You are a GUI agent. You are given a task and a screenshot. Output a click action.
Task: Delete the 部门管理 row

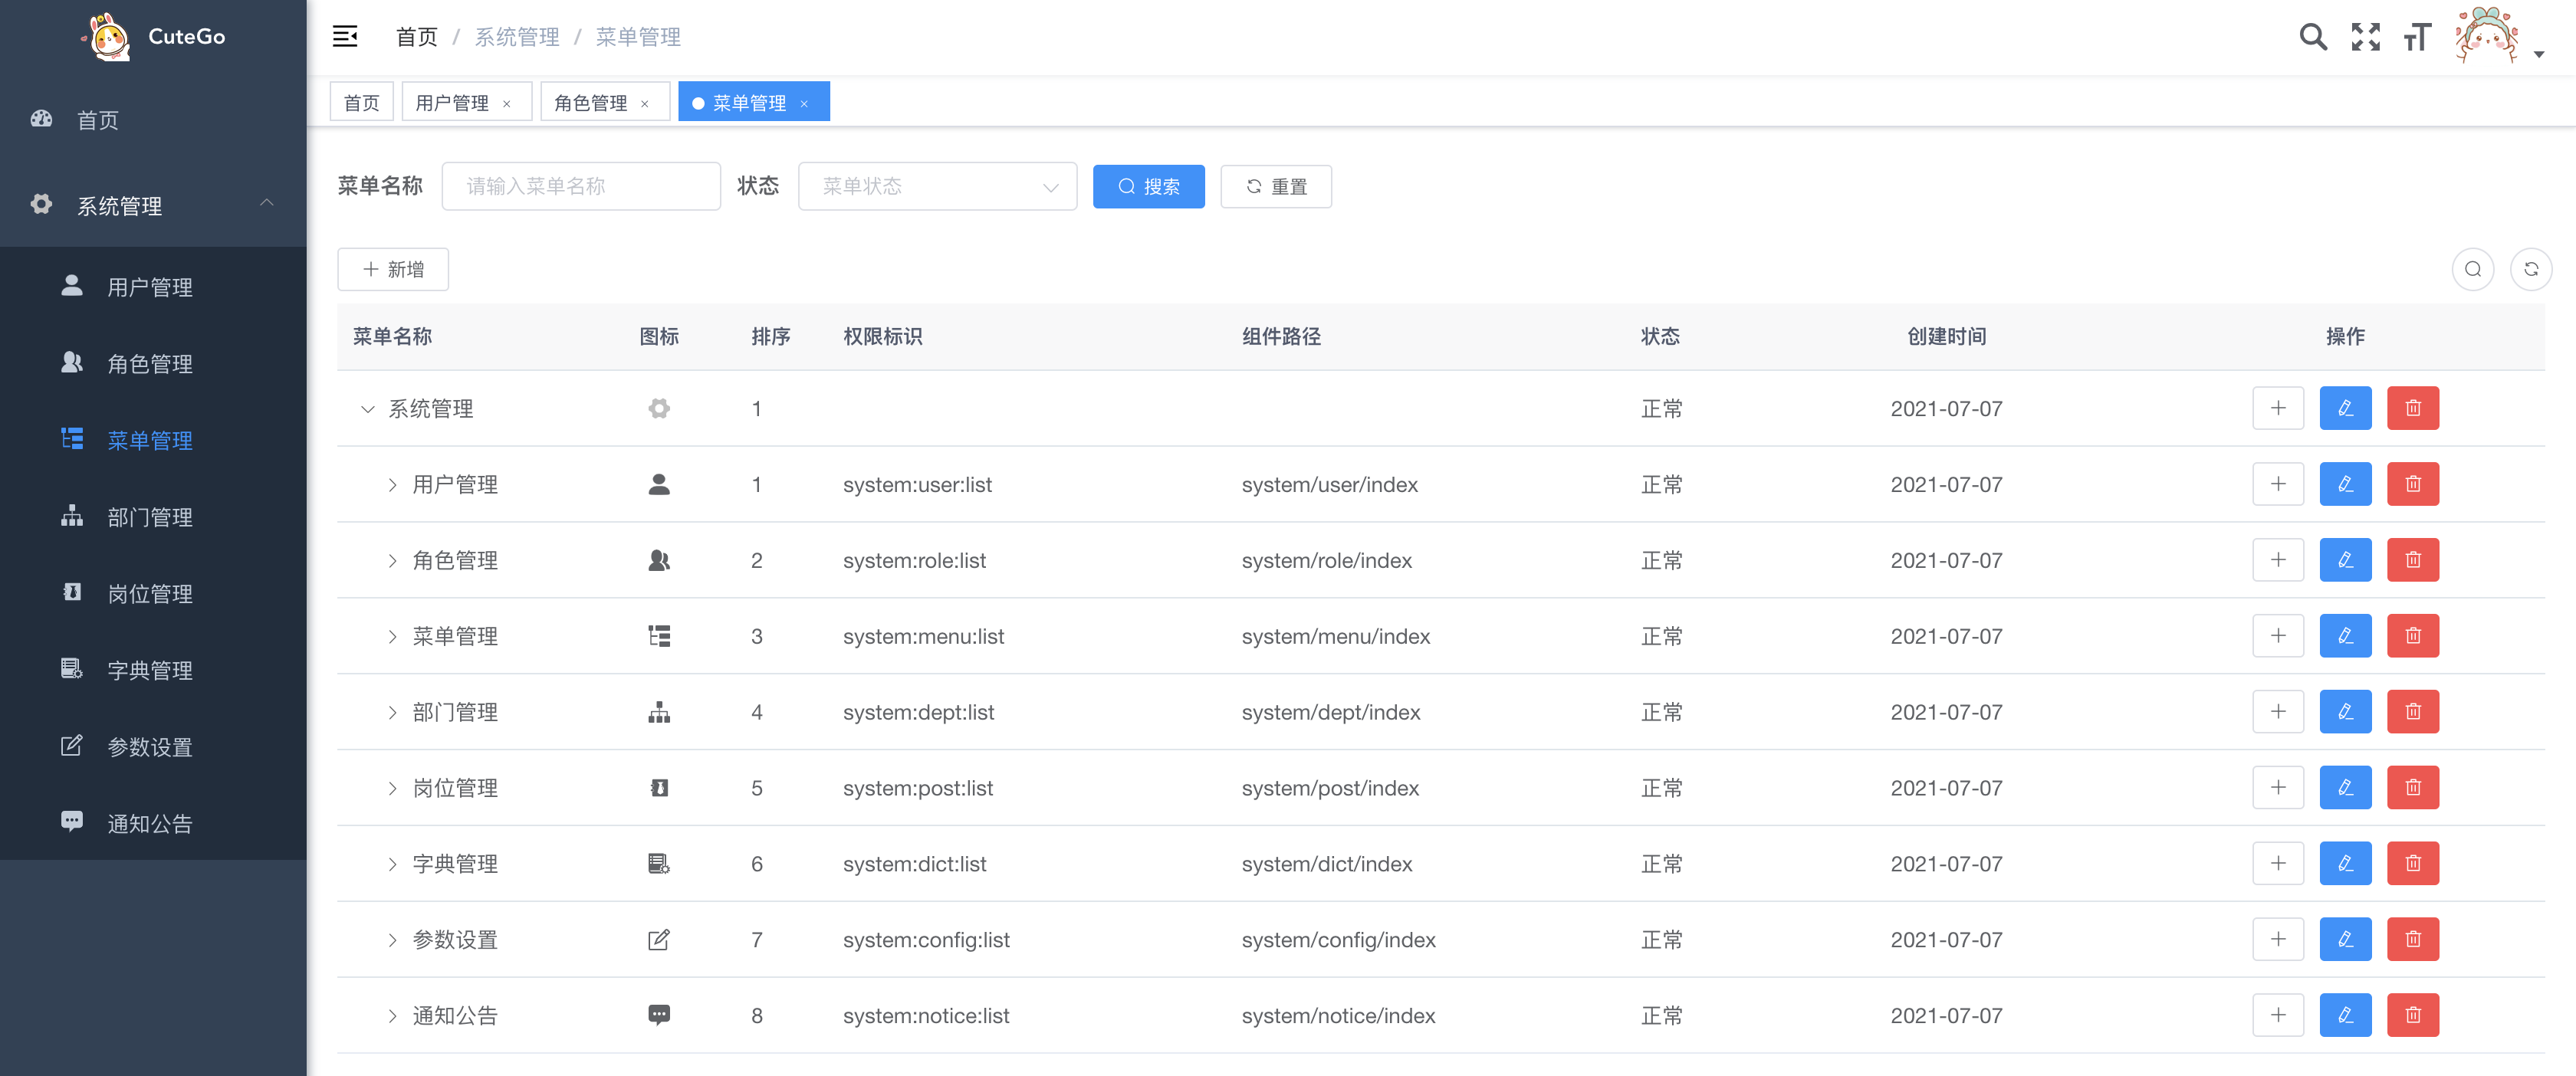pyautogui.click(x=2413, y=712)
